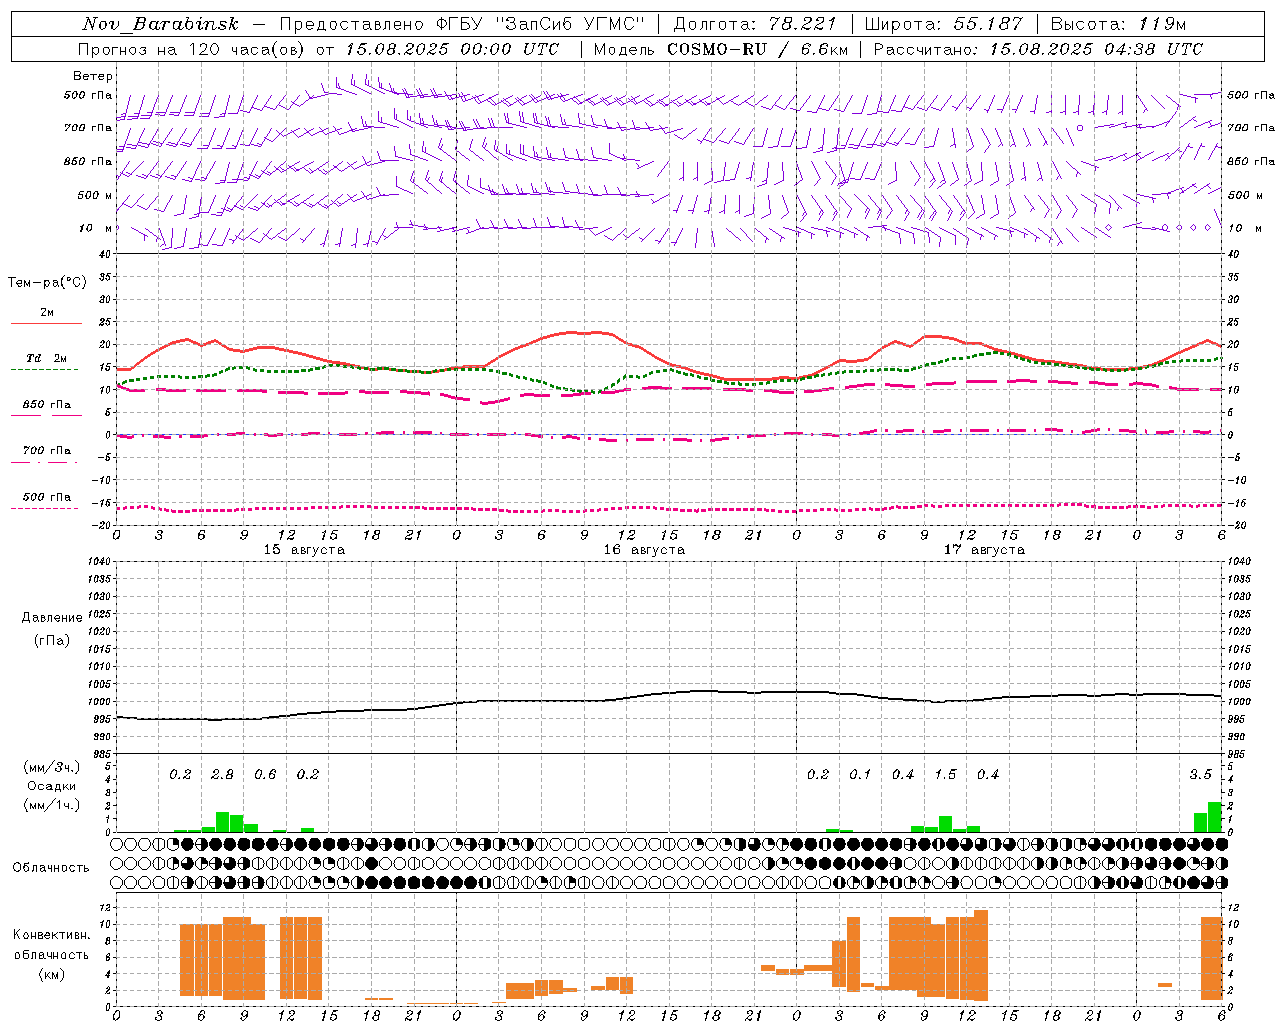Click the "Ветер" wind panel label
Image resolution: width=1280 pixels, height=1024 pixels.
click(93, 76)
